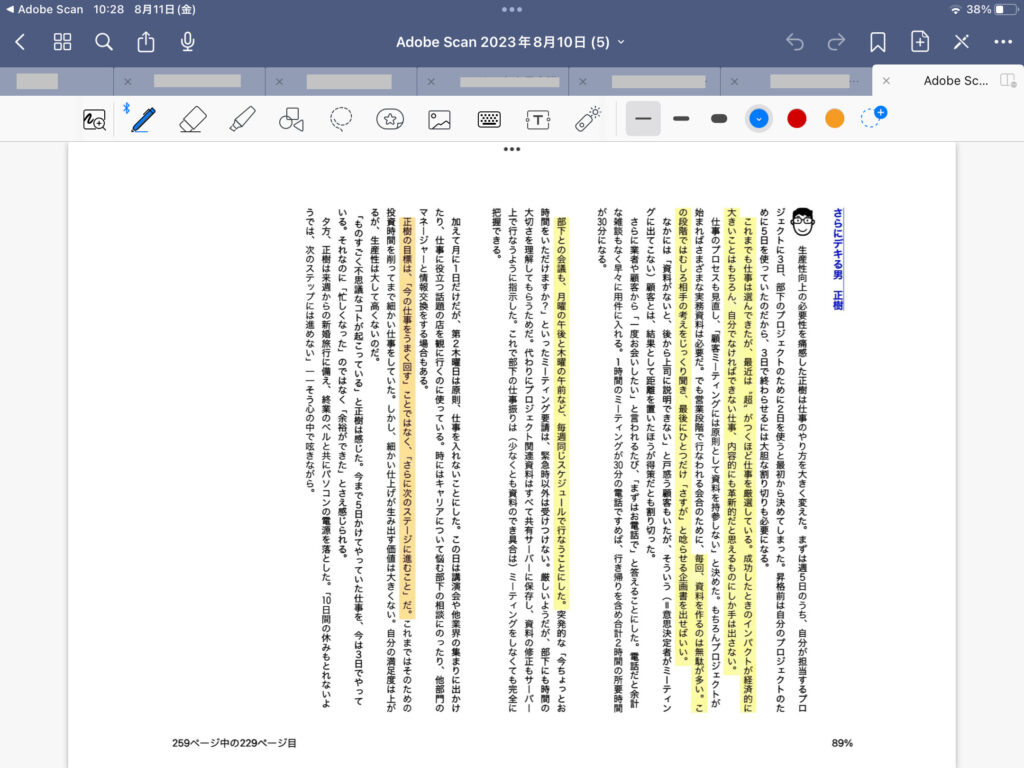Screen dimensions: 1024x768
Task: Choose the thinnest pen stroke width
Action: coord(643,119)
